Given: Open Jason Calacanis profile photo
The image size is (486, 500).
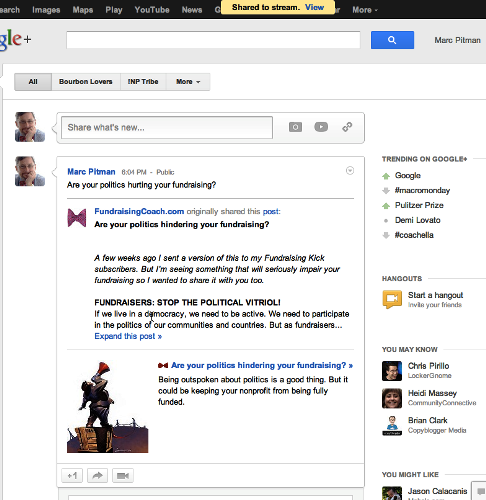Looking at the screenshot, I should point(392,493).
